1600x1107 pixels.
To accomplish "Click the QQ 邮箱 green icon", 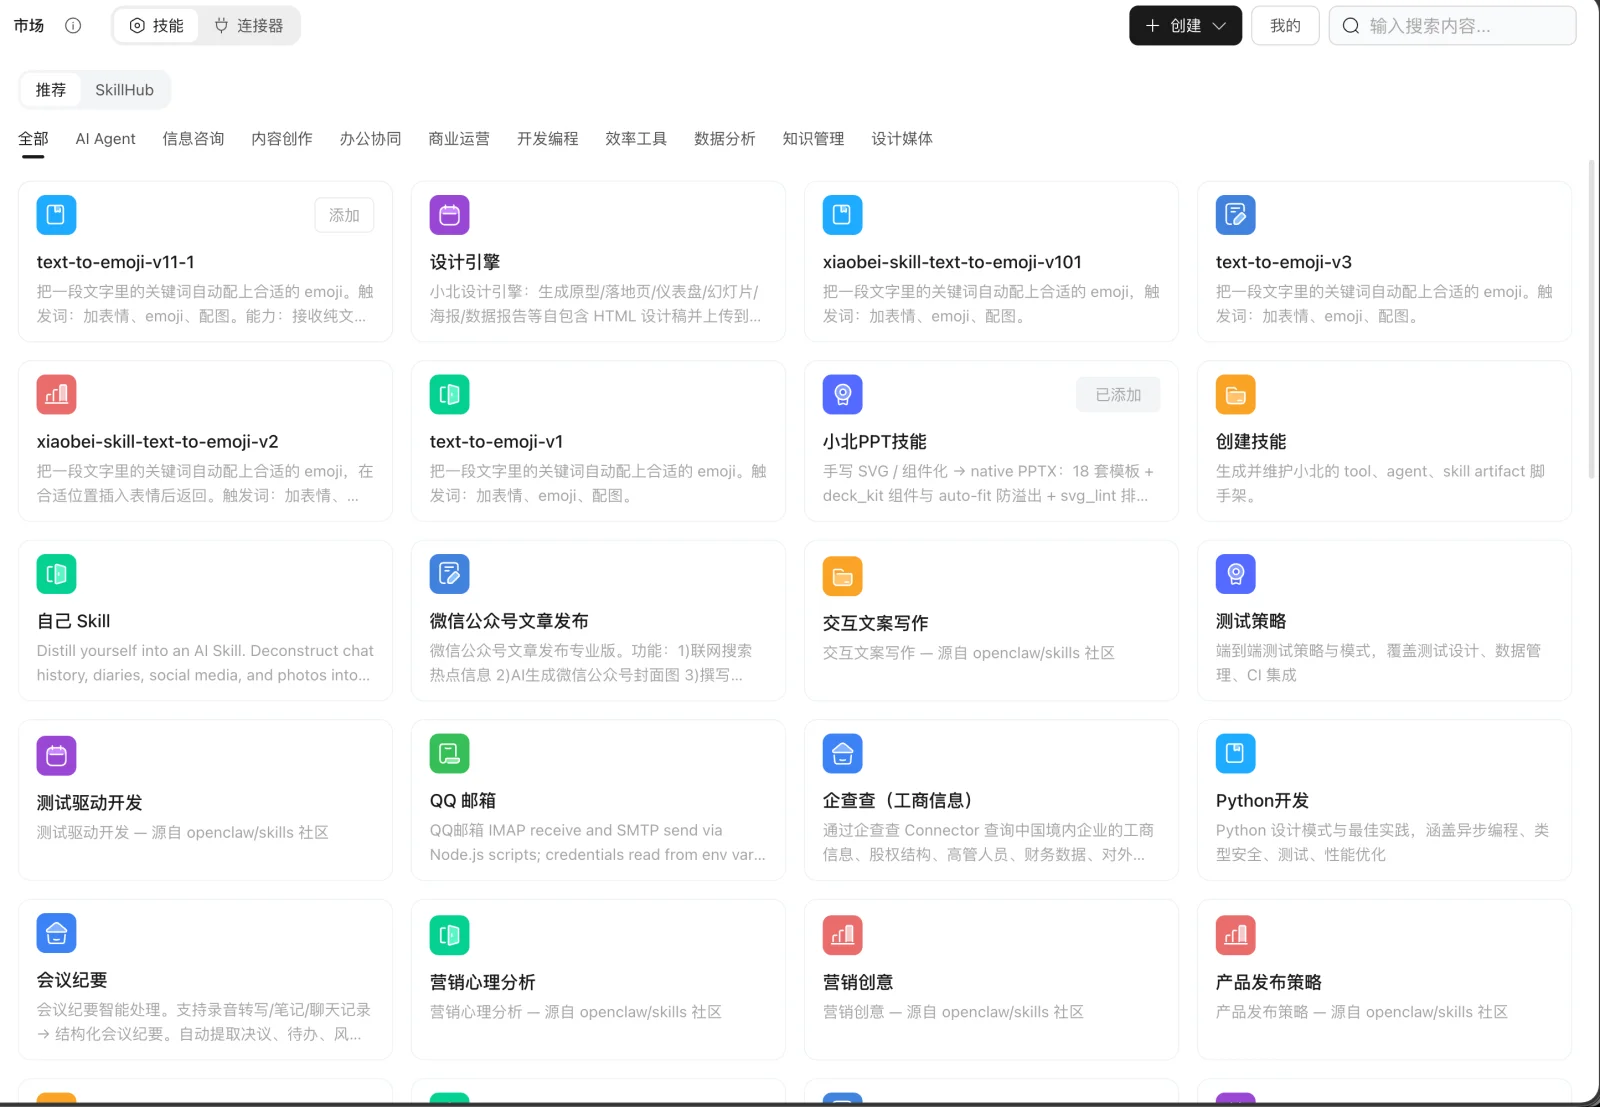I will [x=449, y=753].
